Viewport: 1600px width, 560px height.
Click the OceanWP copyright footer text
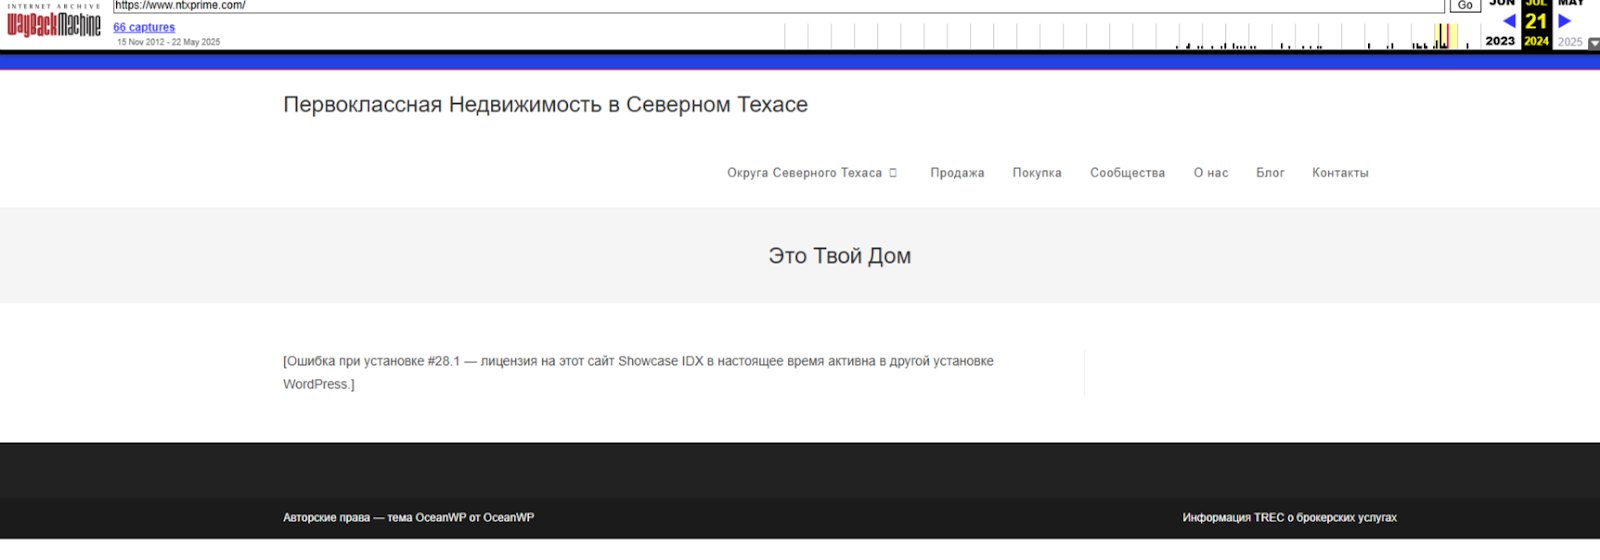(408, 517)
